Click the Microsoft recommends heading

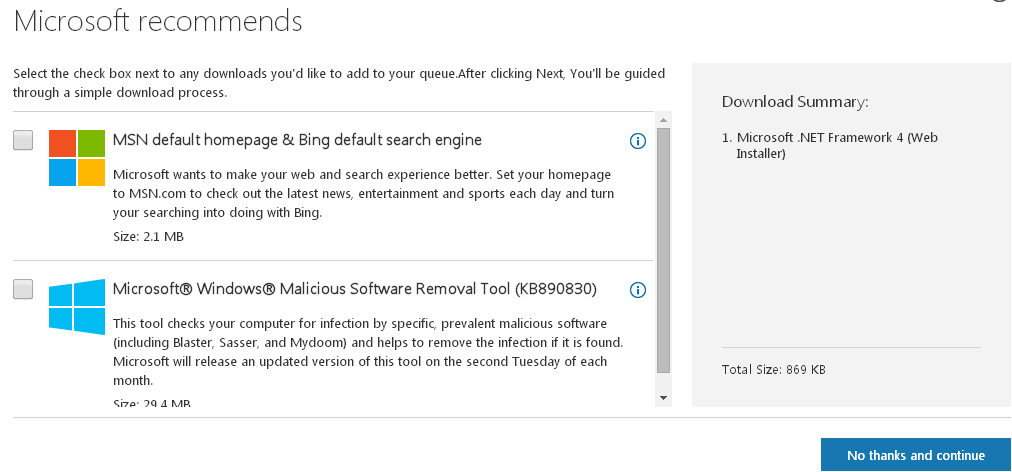[158, 21]
